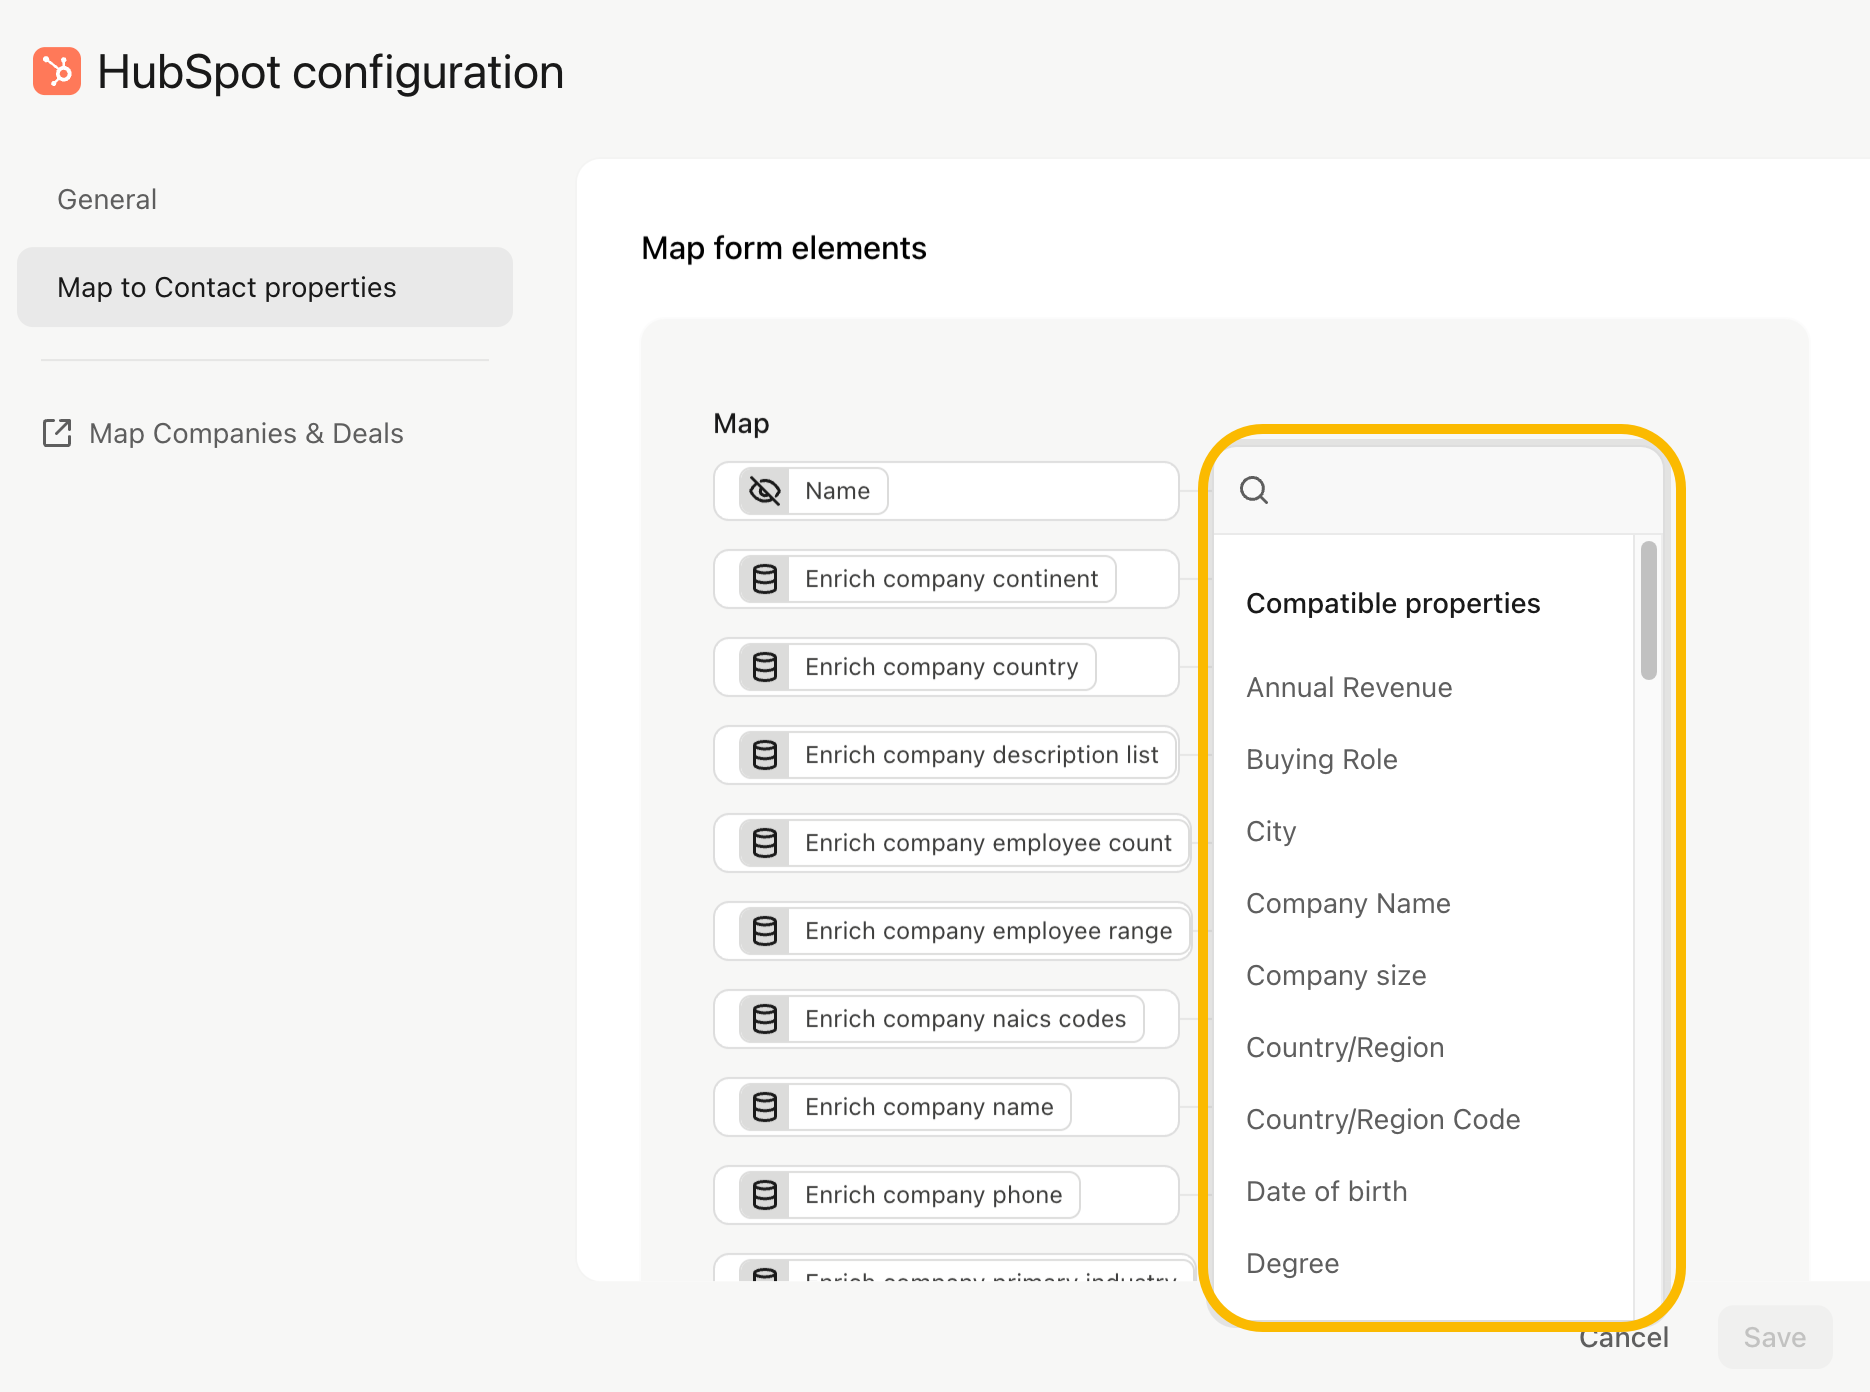Click the Cancel button

1624,1338
